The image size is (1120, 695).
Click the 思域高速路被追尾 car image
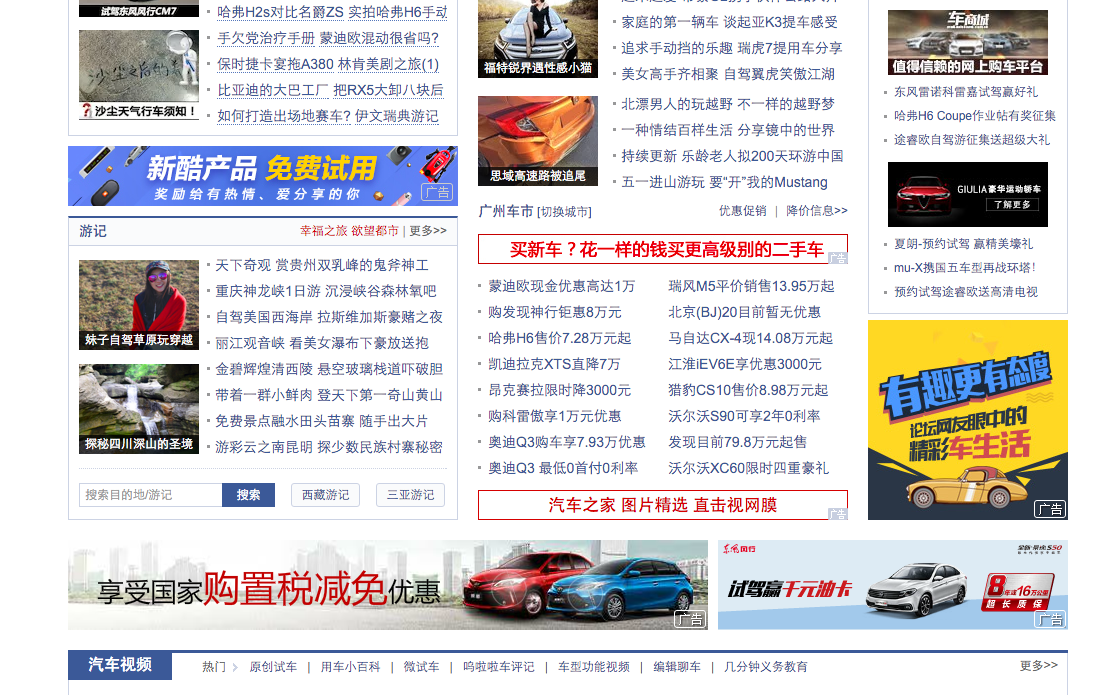(538, 141)
